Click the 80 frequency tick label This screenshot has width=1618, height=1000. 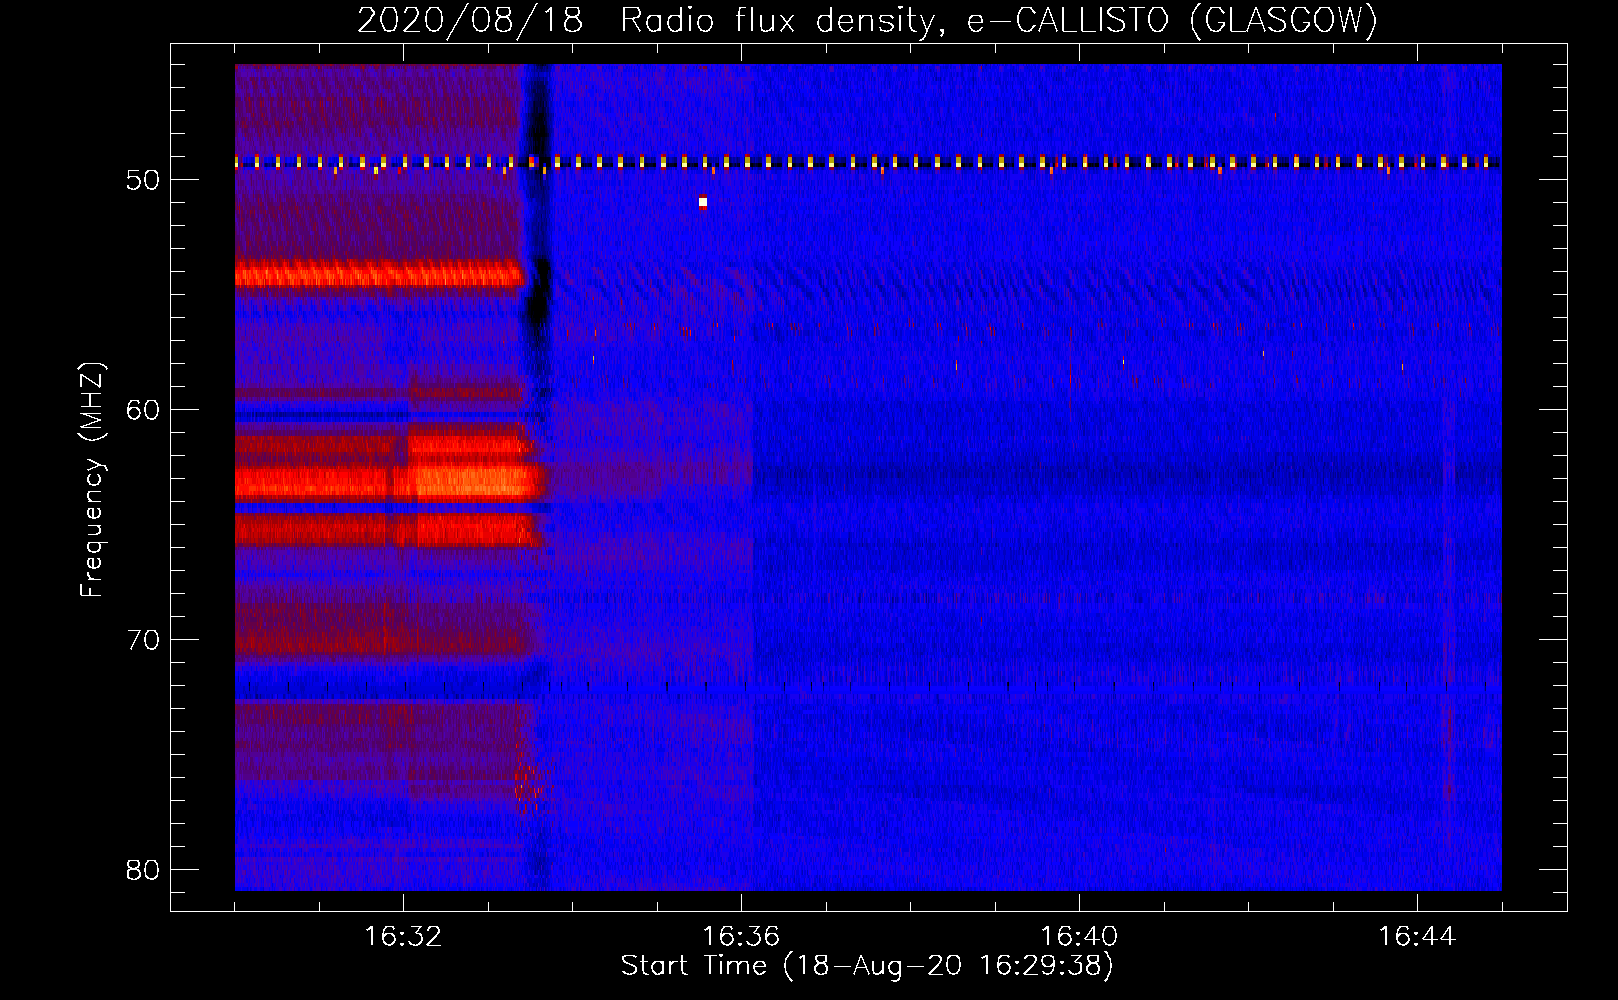[143, 870]
